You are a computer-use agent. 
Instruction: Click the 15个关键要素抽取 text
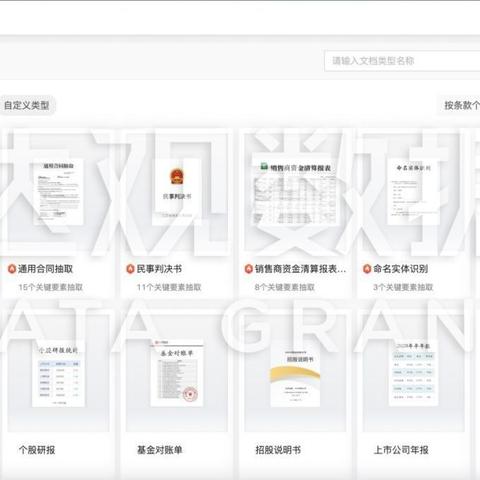(51, 287)
